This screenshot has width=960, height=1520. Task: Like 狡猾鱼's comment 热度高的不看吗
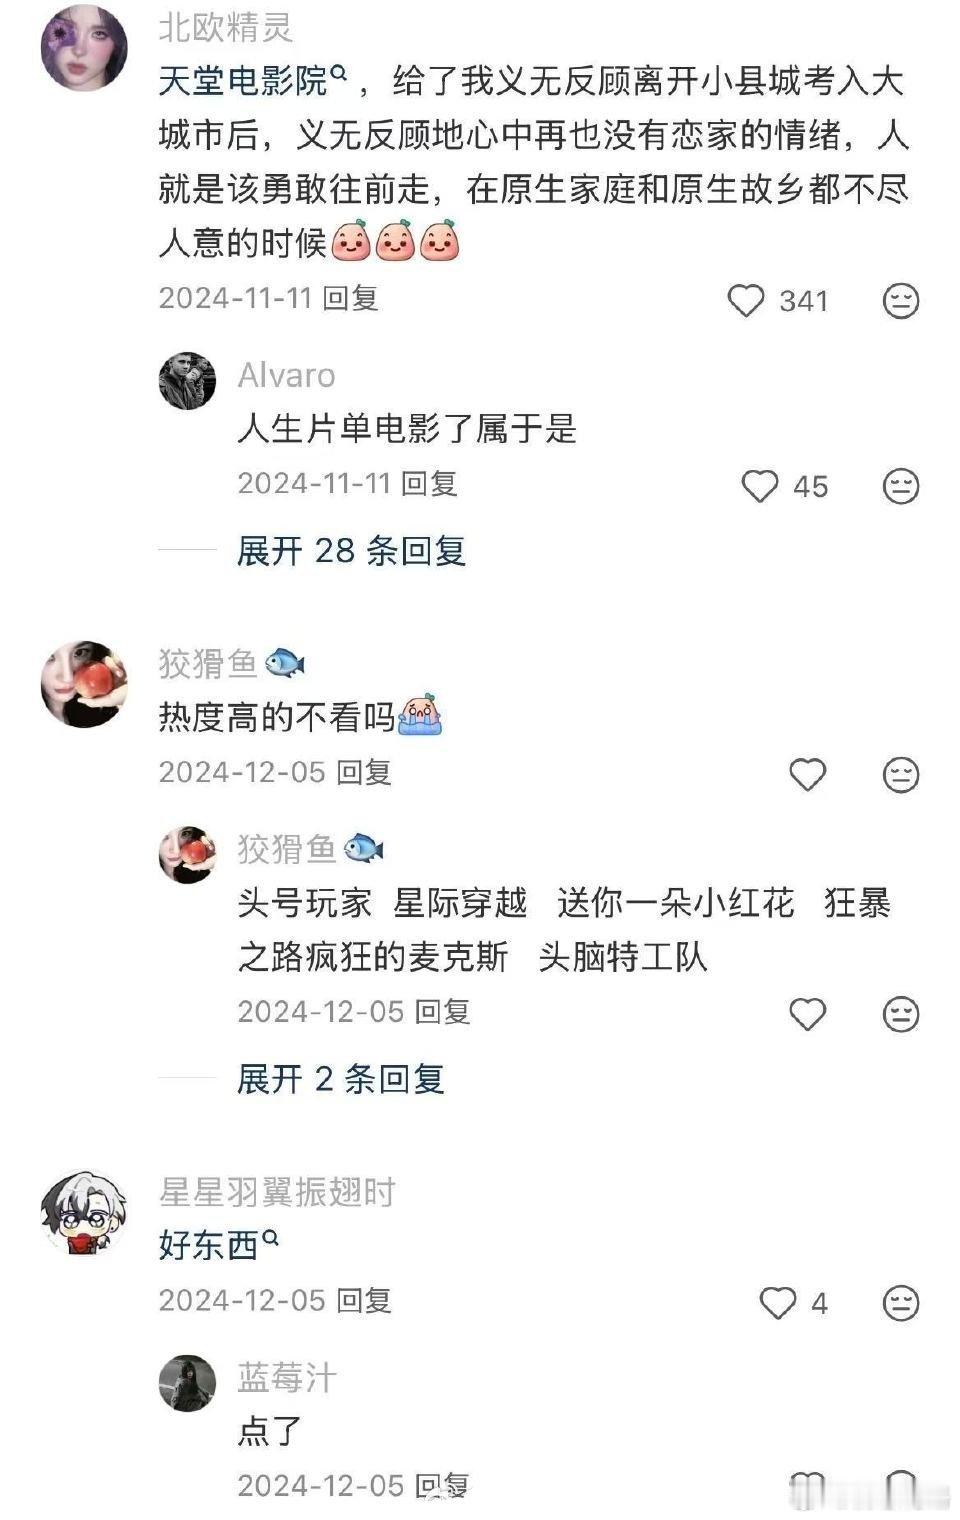(808, 774)
